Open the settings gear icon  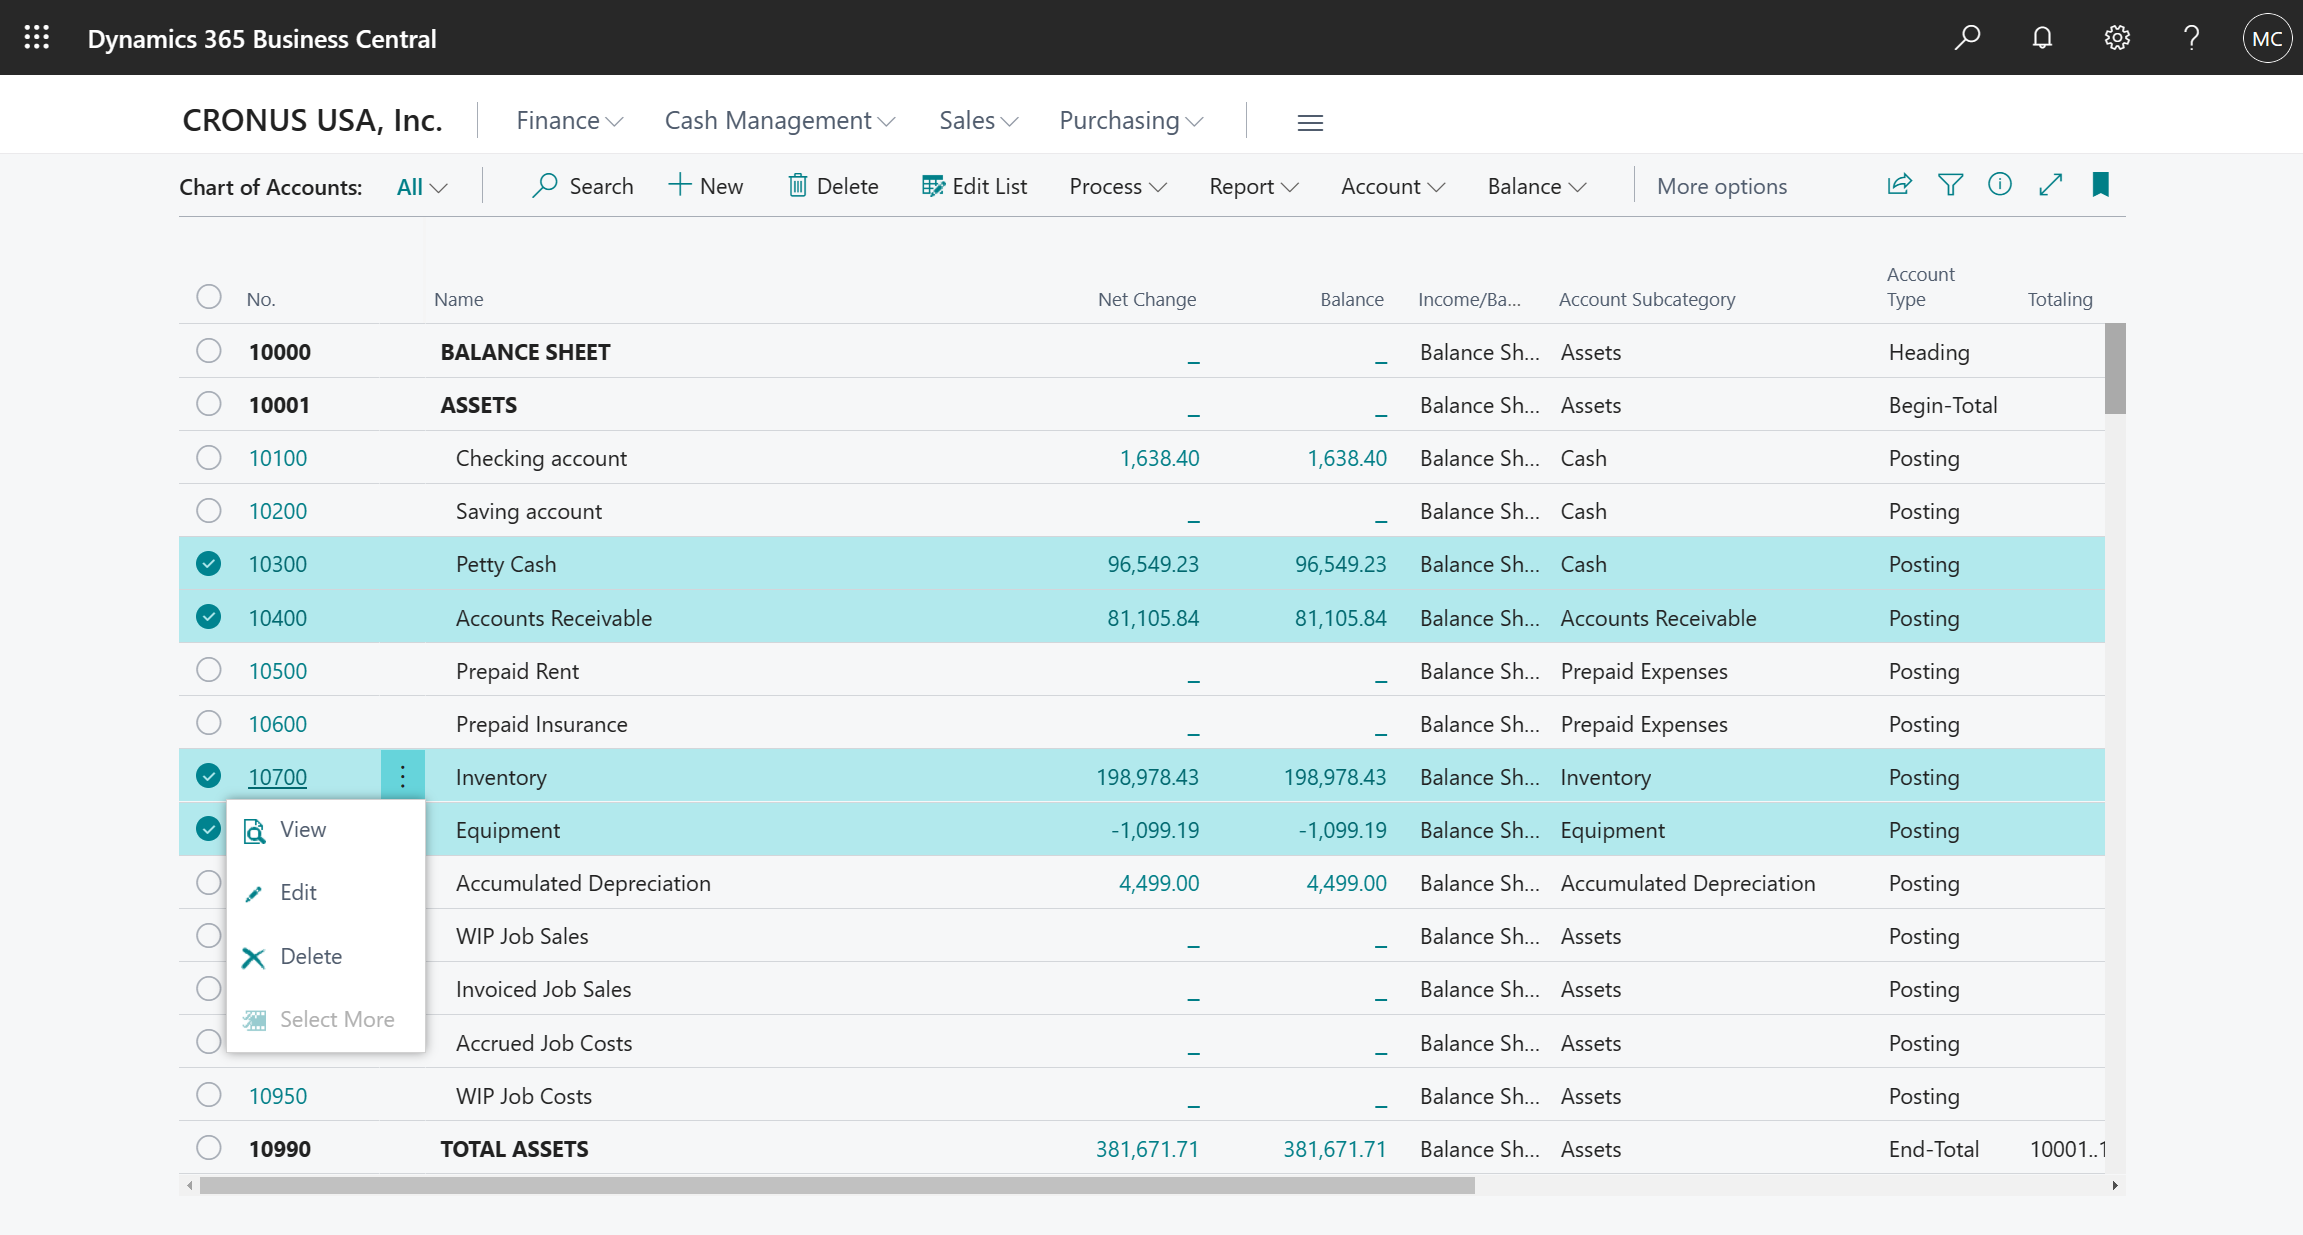click(x=2117, y=38)
